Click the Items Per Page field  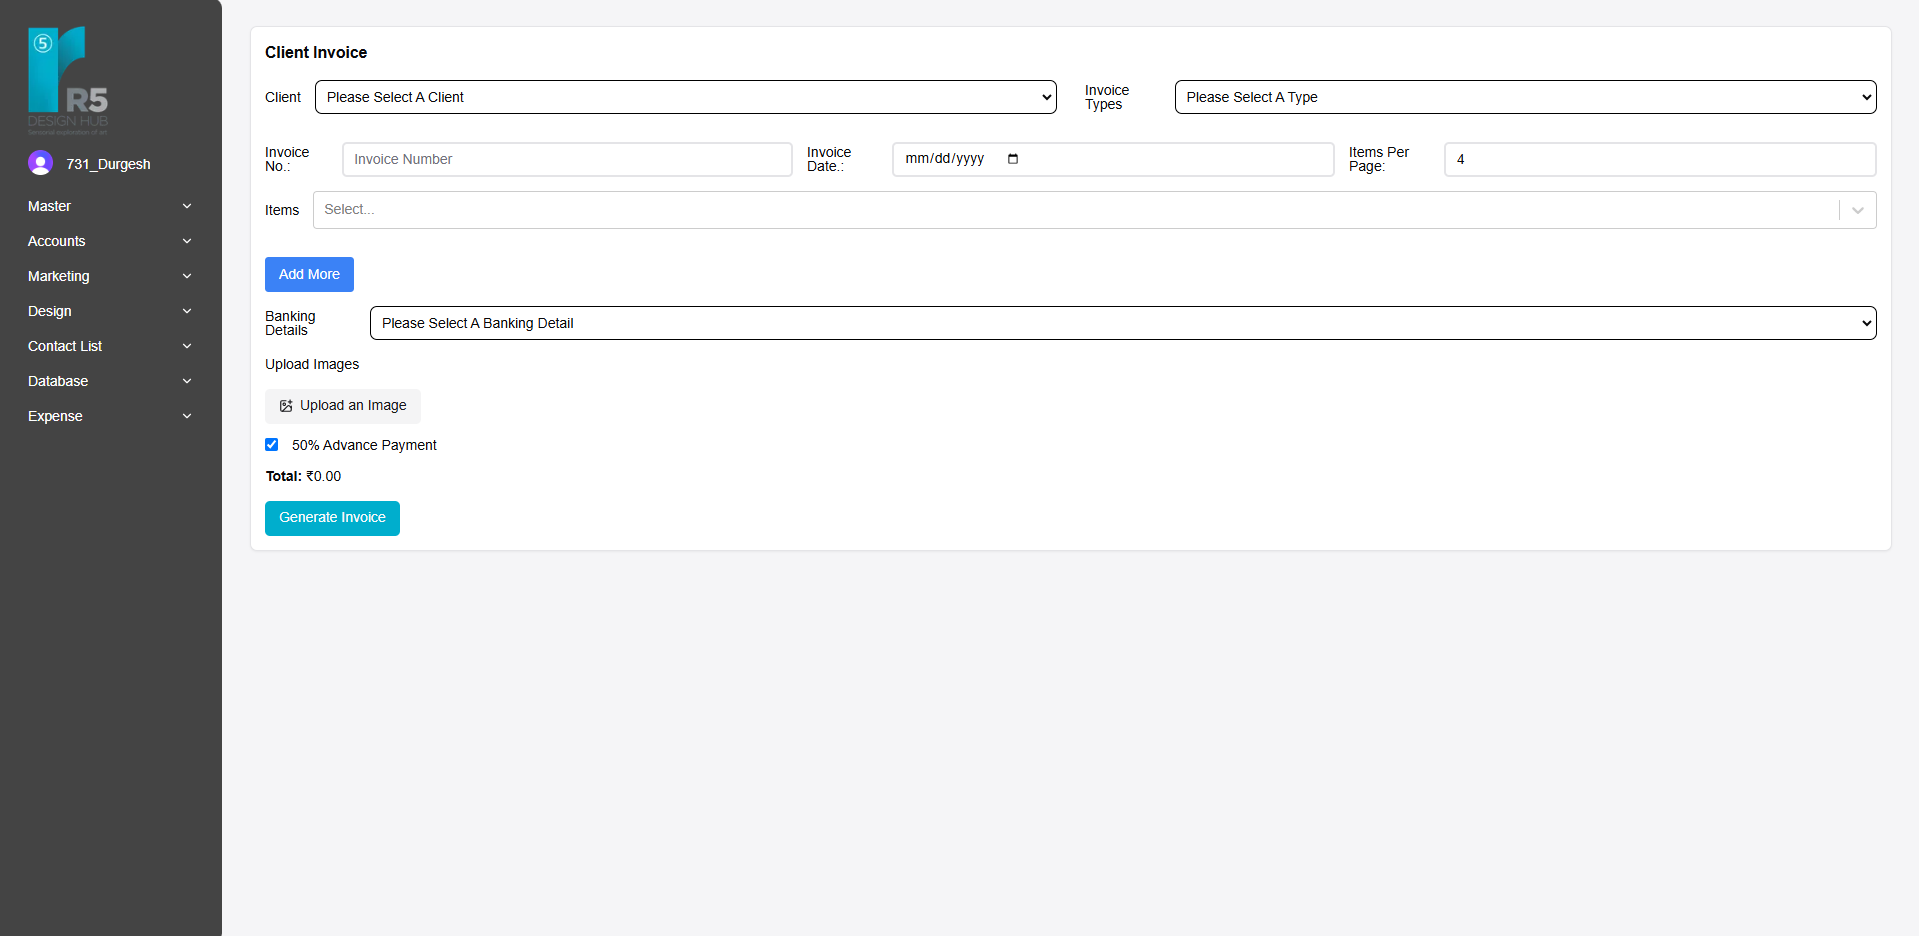(x=1659, y=159)
